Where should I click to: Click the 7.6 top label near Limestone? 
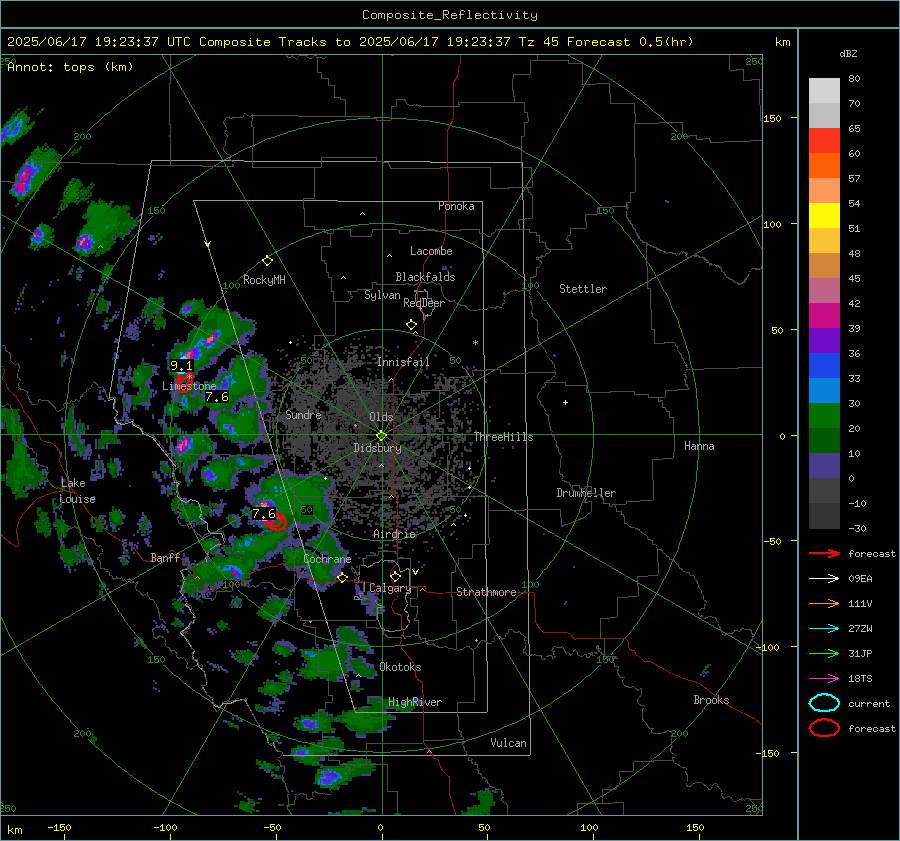pyautogui.click(x=216, y=397)
